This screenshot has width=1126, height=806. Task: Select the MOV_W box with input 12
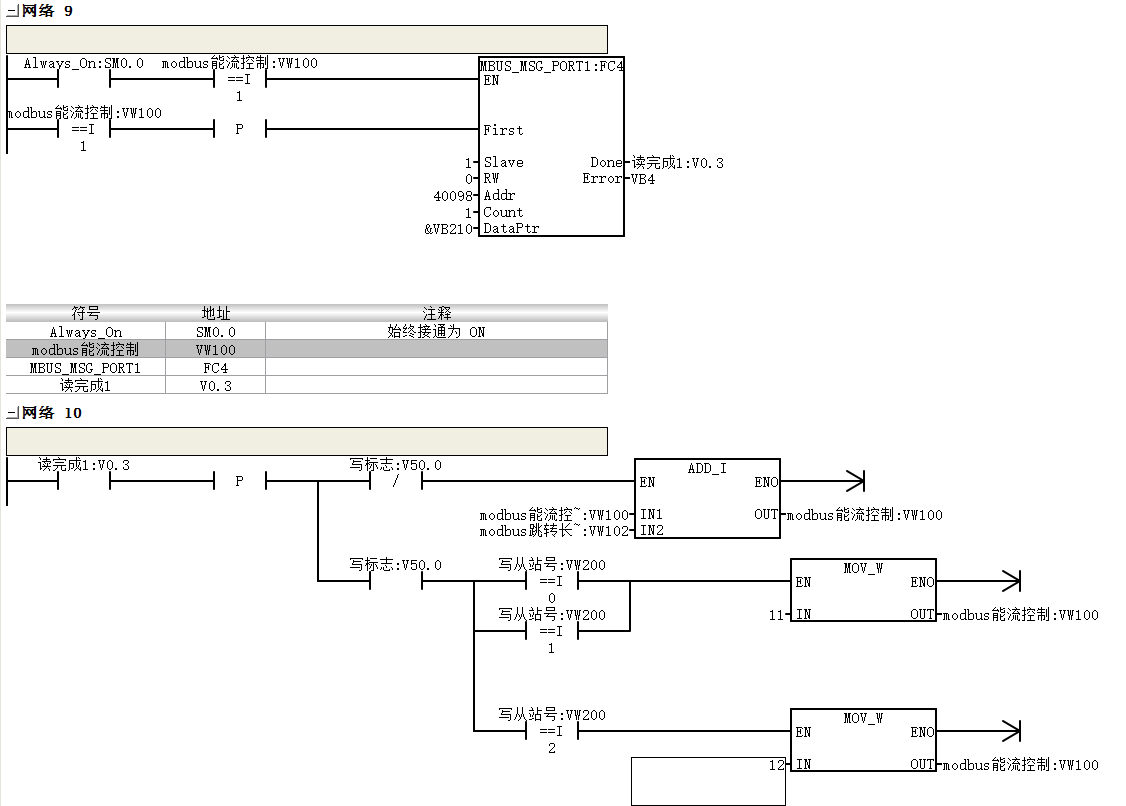pos(863,740)
